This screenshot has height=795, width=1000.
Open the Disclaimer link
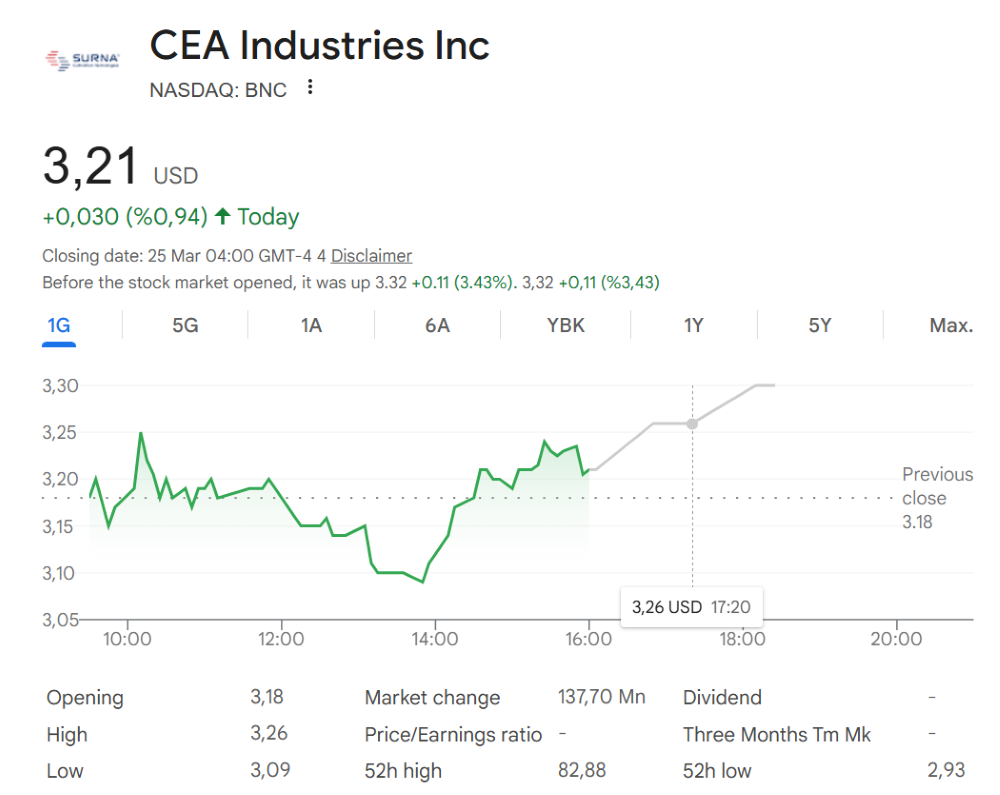click(371, 256)
